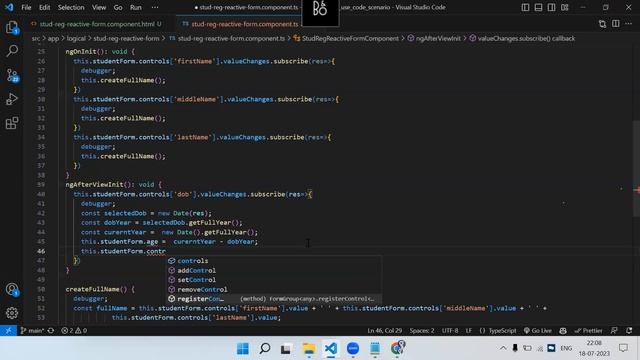Image resolution: width=640 pixels, height=360 pixels.
Task: Switch to stud-reg-reactive-form.component.ts tab
Action: pyautogui.click(x=244, y=24)
